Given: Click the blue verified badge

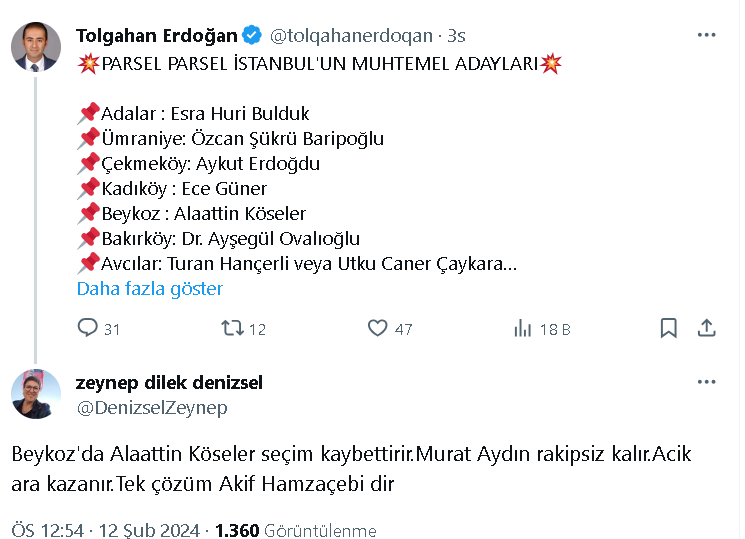Looking at the screenshot, I should 252,36.
